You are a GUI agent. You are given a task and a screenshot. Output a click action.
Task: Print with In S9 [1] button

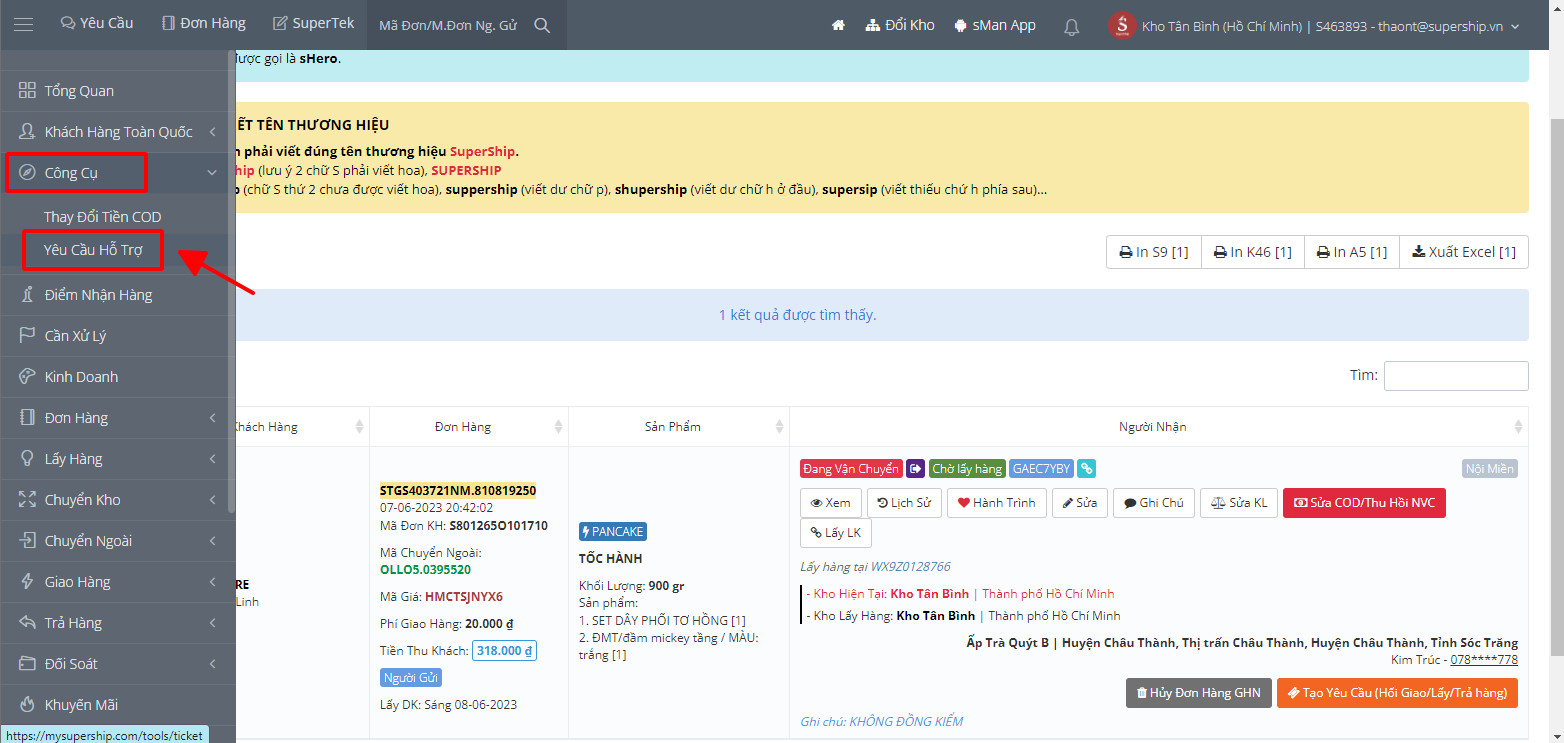[1153, 252]
